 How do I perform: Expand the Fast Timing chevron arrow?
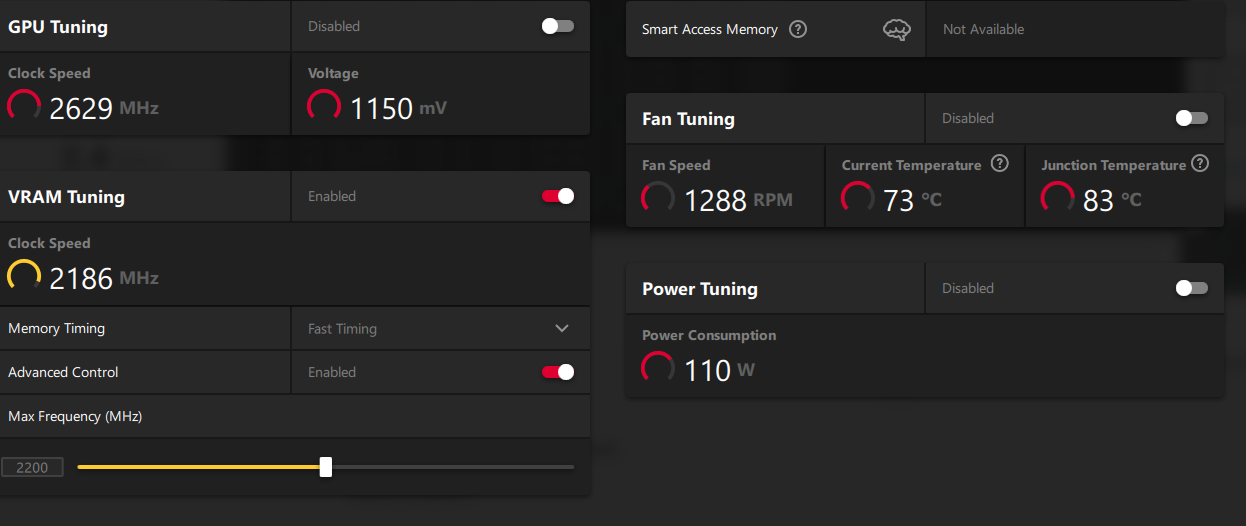tap(562, 328)
